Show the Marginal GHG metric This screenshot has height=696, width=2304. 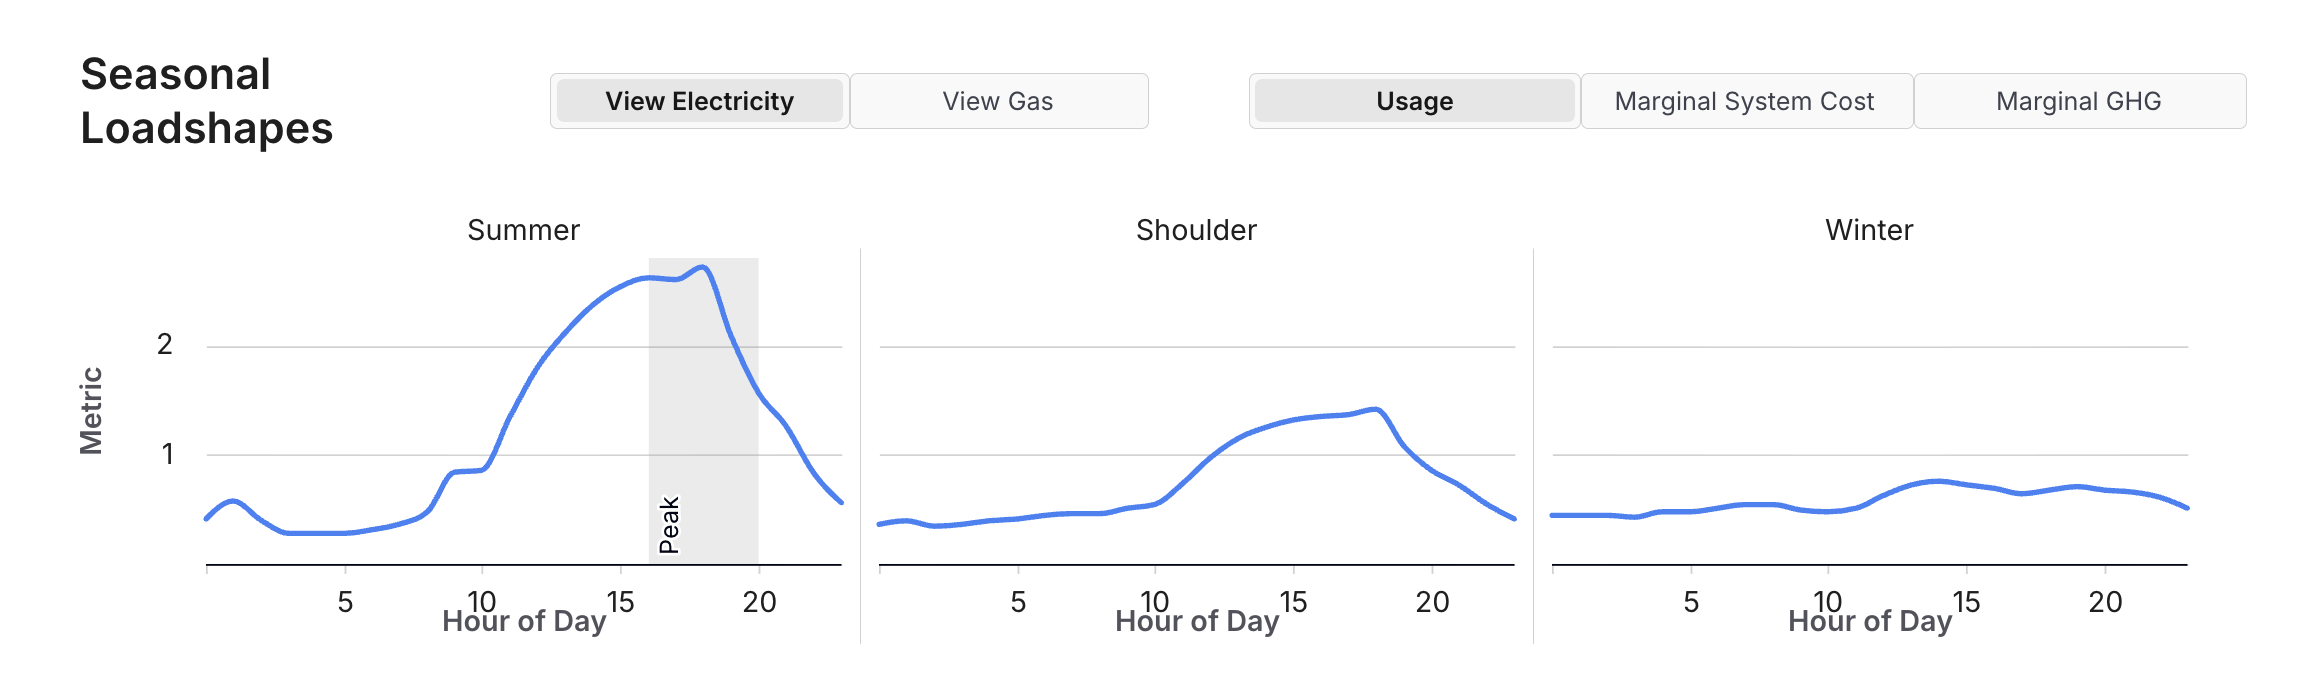[x=2079, y=101]
